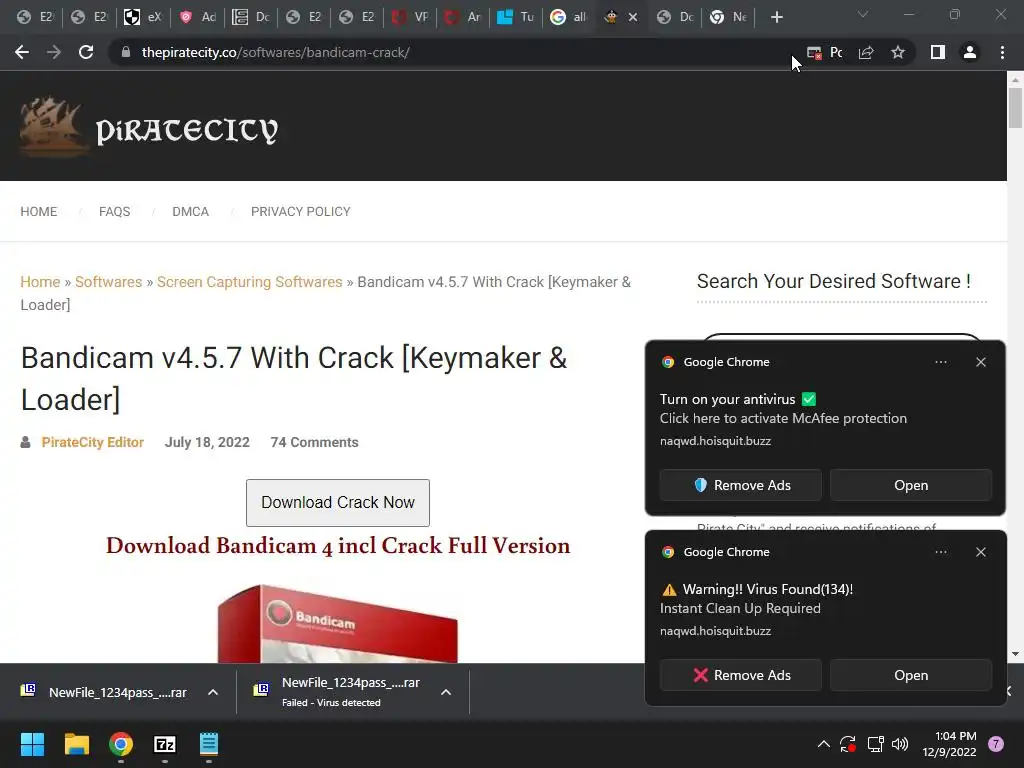Open the Chrome three-dot menu
The image size is (1024, 768).
click(x=1002, y=52)
